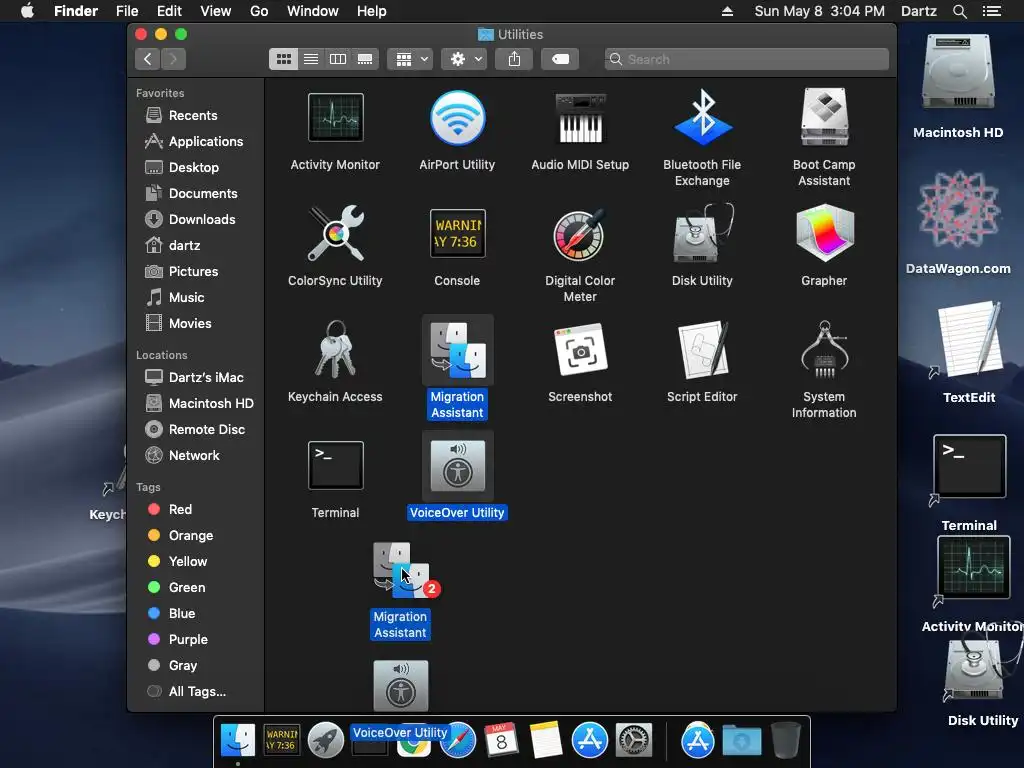Image resolution: width=1024 pixels, height=768 pixels.
Task: Open Launchpad rocket in the Dock
Action: tap(325, 740)
